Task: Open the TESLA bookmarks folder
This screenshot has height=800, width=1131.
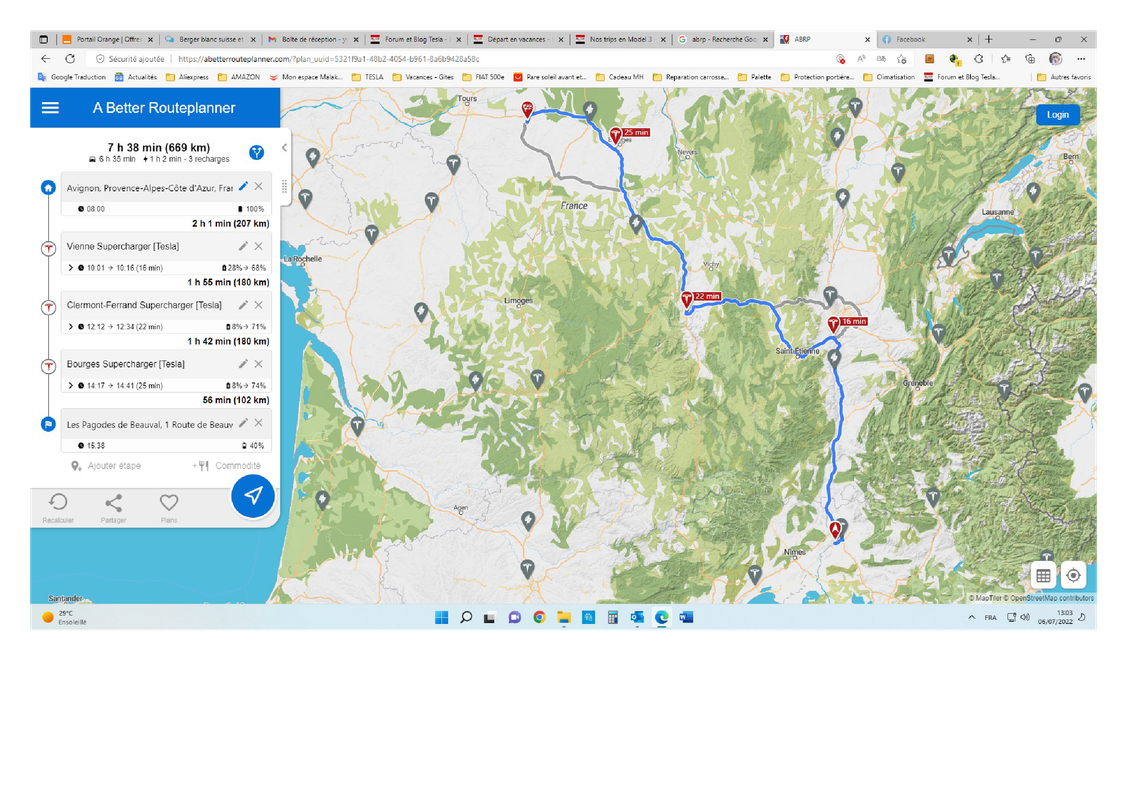Action: (x=367, y=77)
